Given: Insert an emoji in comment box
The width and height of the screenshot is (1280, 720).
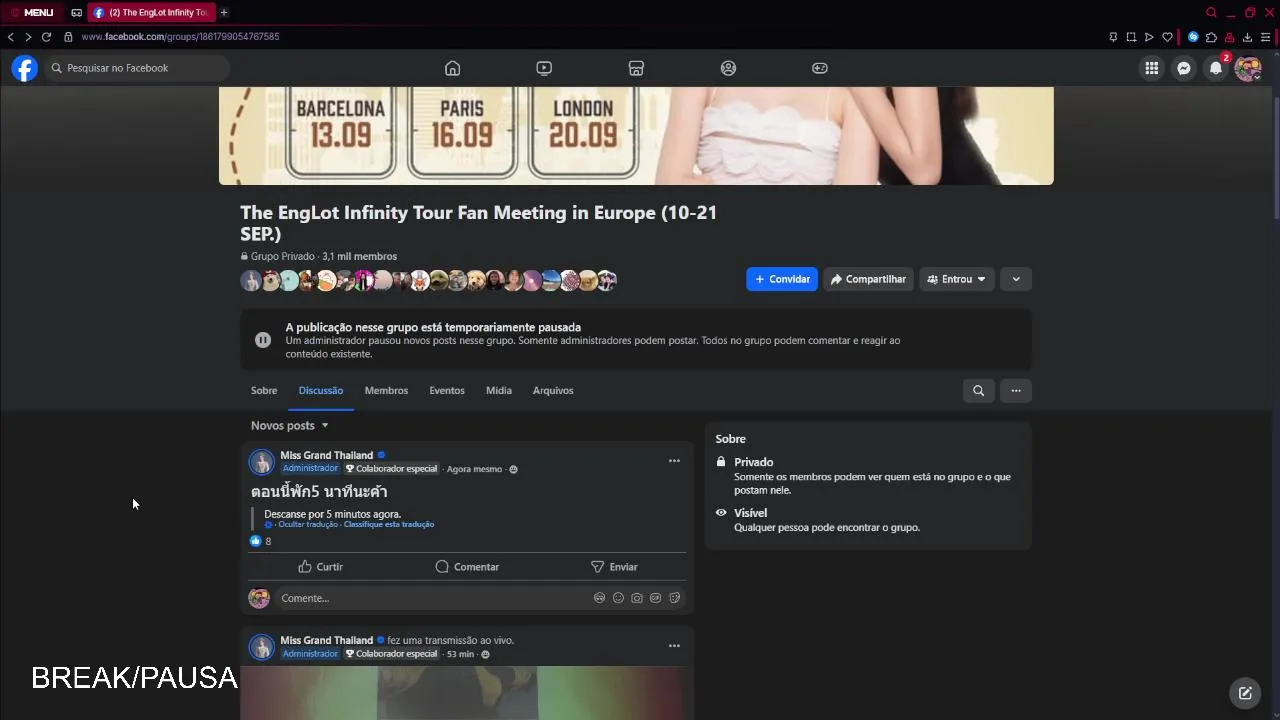Looking at the screenshot, I should click(x=618, y=598).
